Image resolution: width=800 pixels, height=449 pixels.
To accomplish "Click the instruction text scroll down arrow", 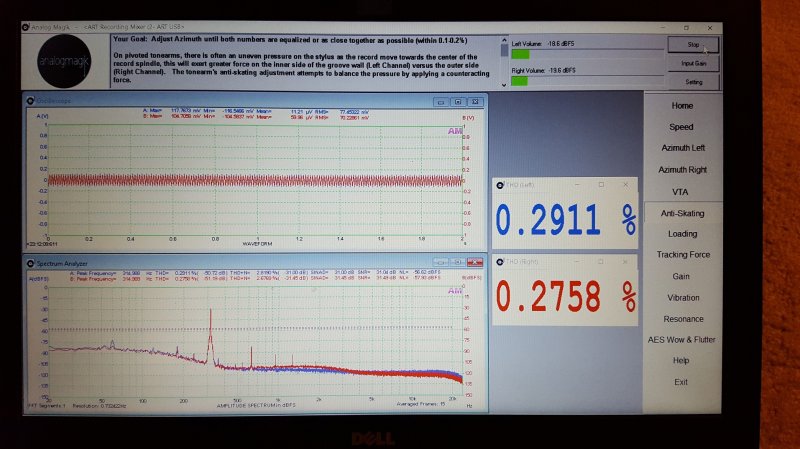I will 504,85.
